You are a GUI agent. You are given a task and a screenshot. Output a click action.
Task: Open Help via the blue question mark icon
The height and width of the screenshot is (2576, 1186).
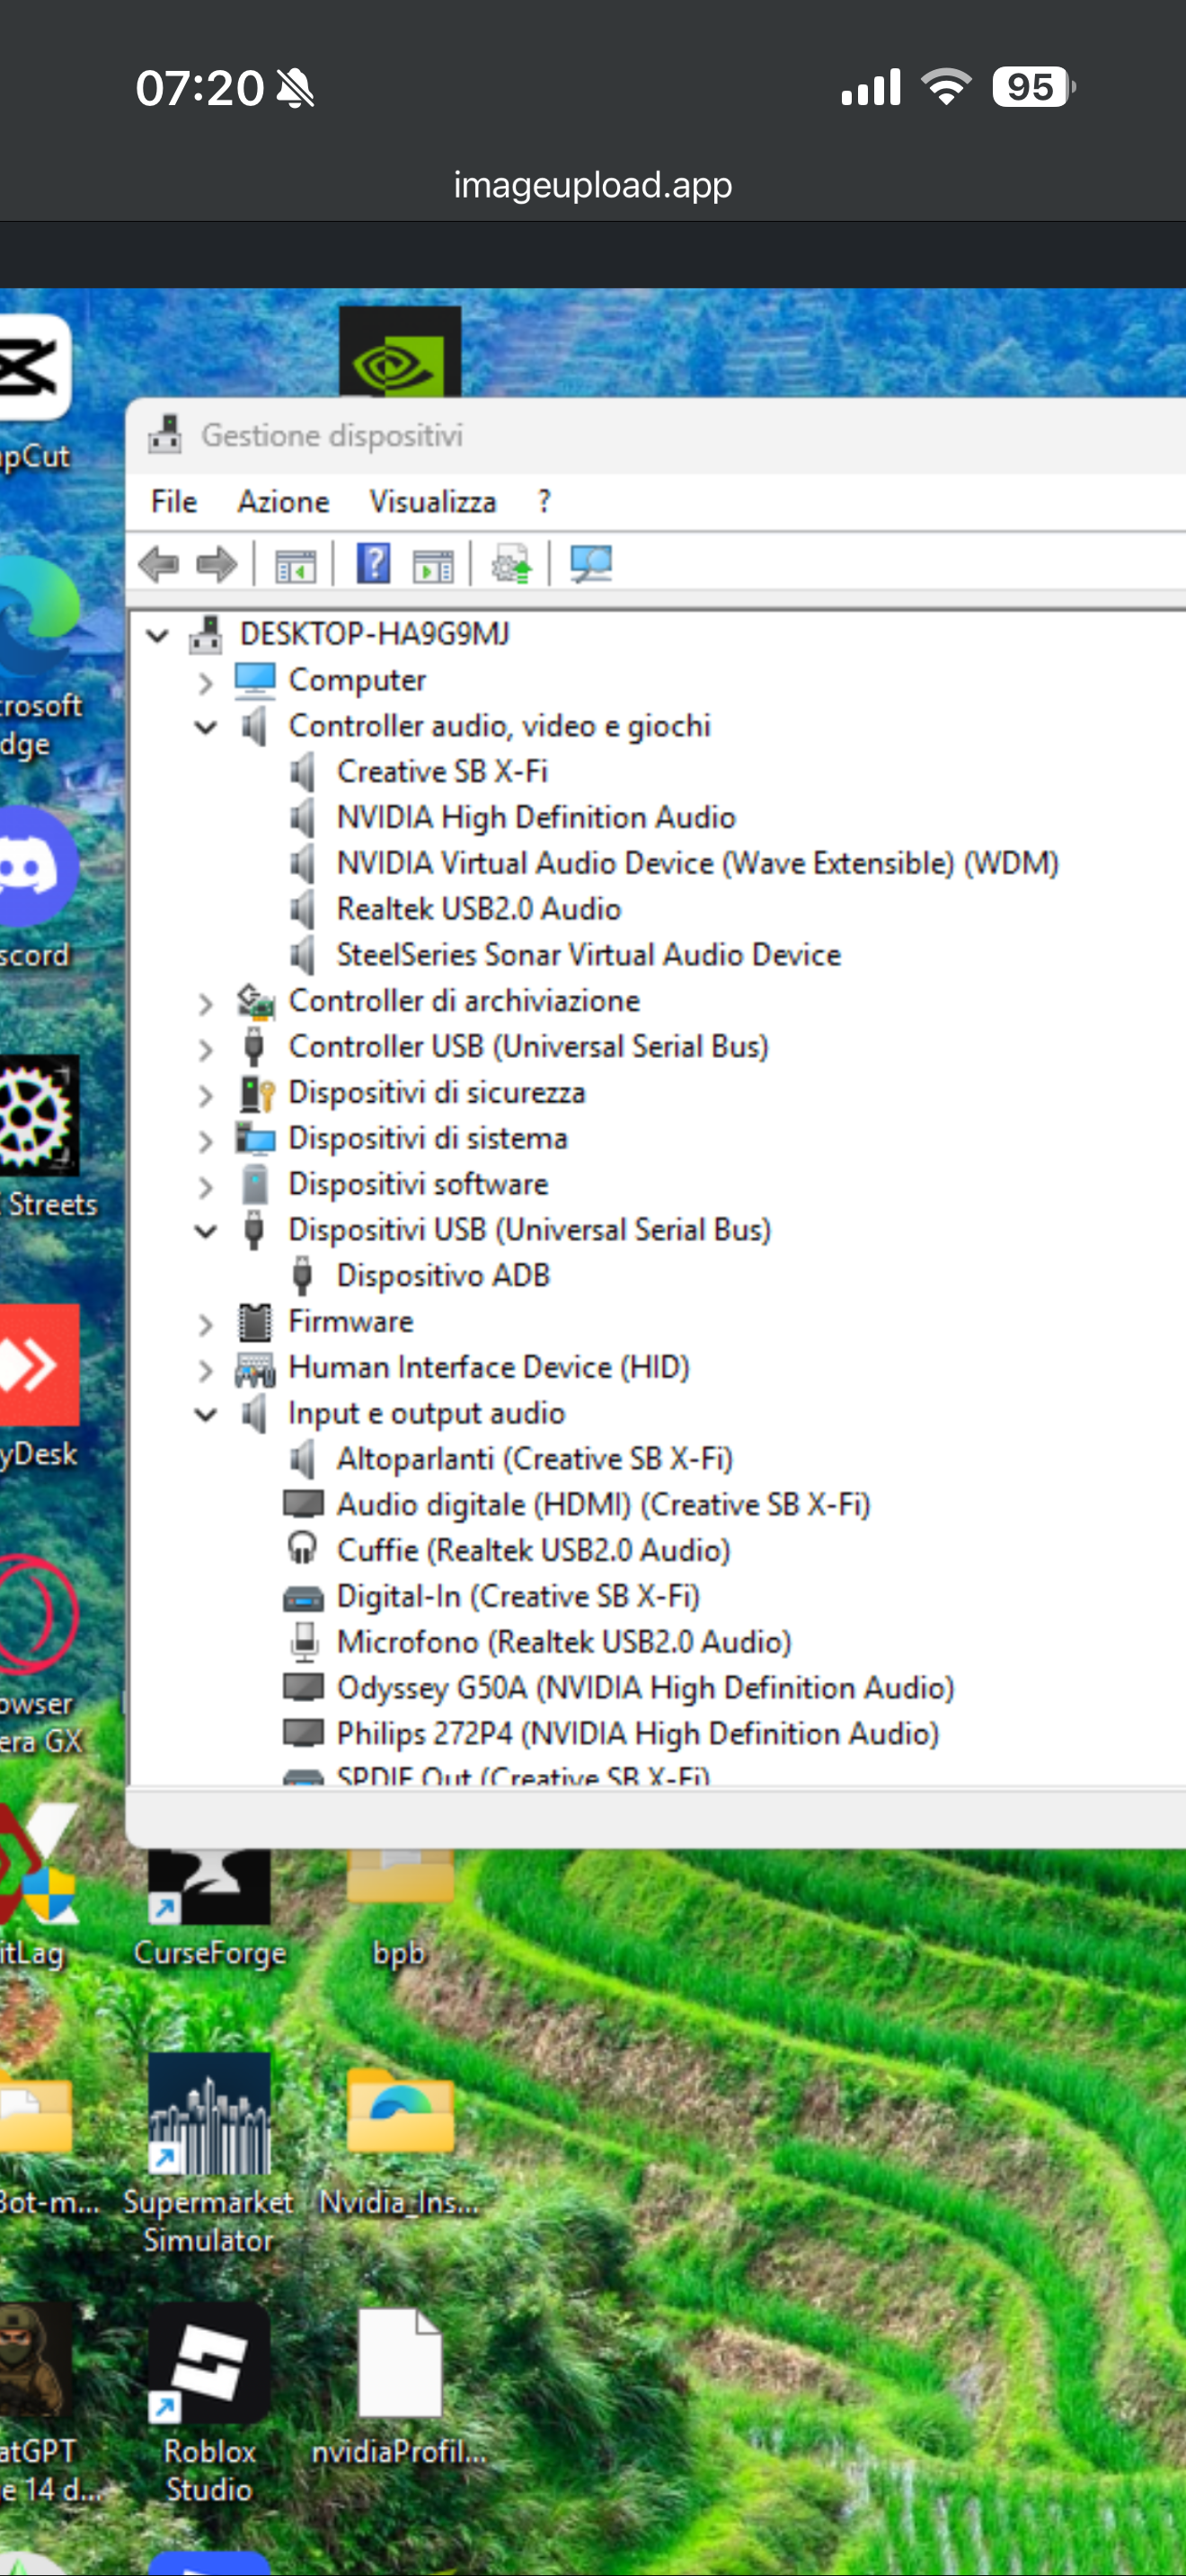click(374, 565)
